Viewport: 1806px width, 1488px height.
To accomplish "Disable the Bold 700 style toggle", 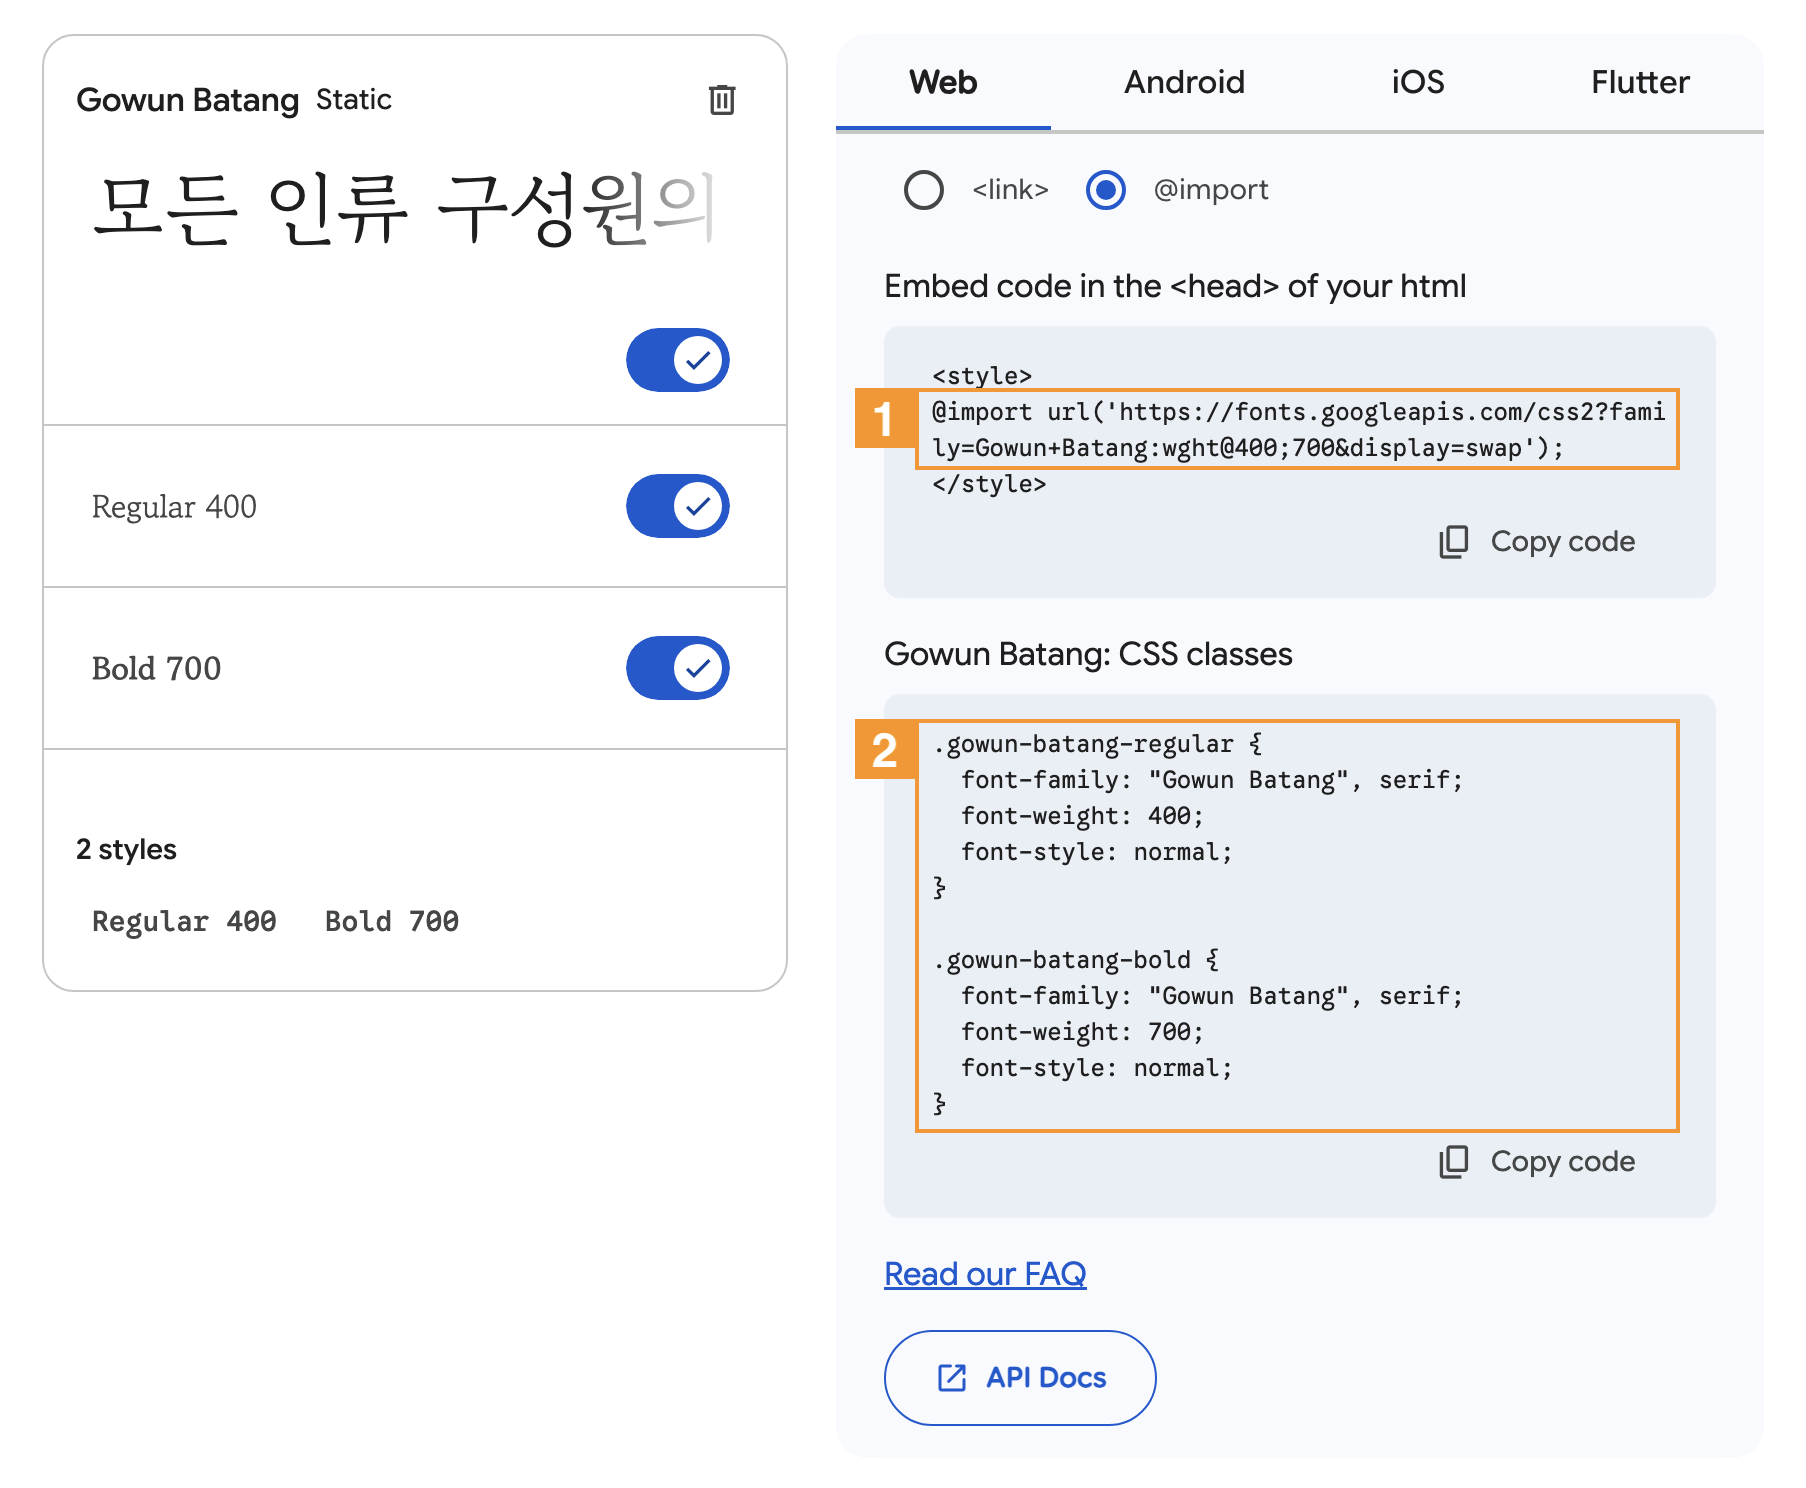I will pyautogui.click(x=678, y=668).
